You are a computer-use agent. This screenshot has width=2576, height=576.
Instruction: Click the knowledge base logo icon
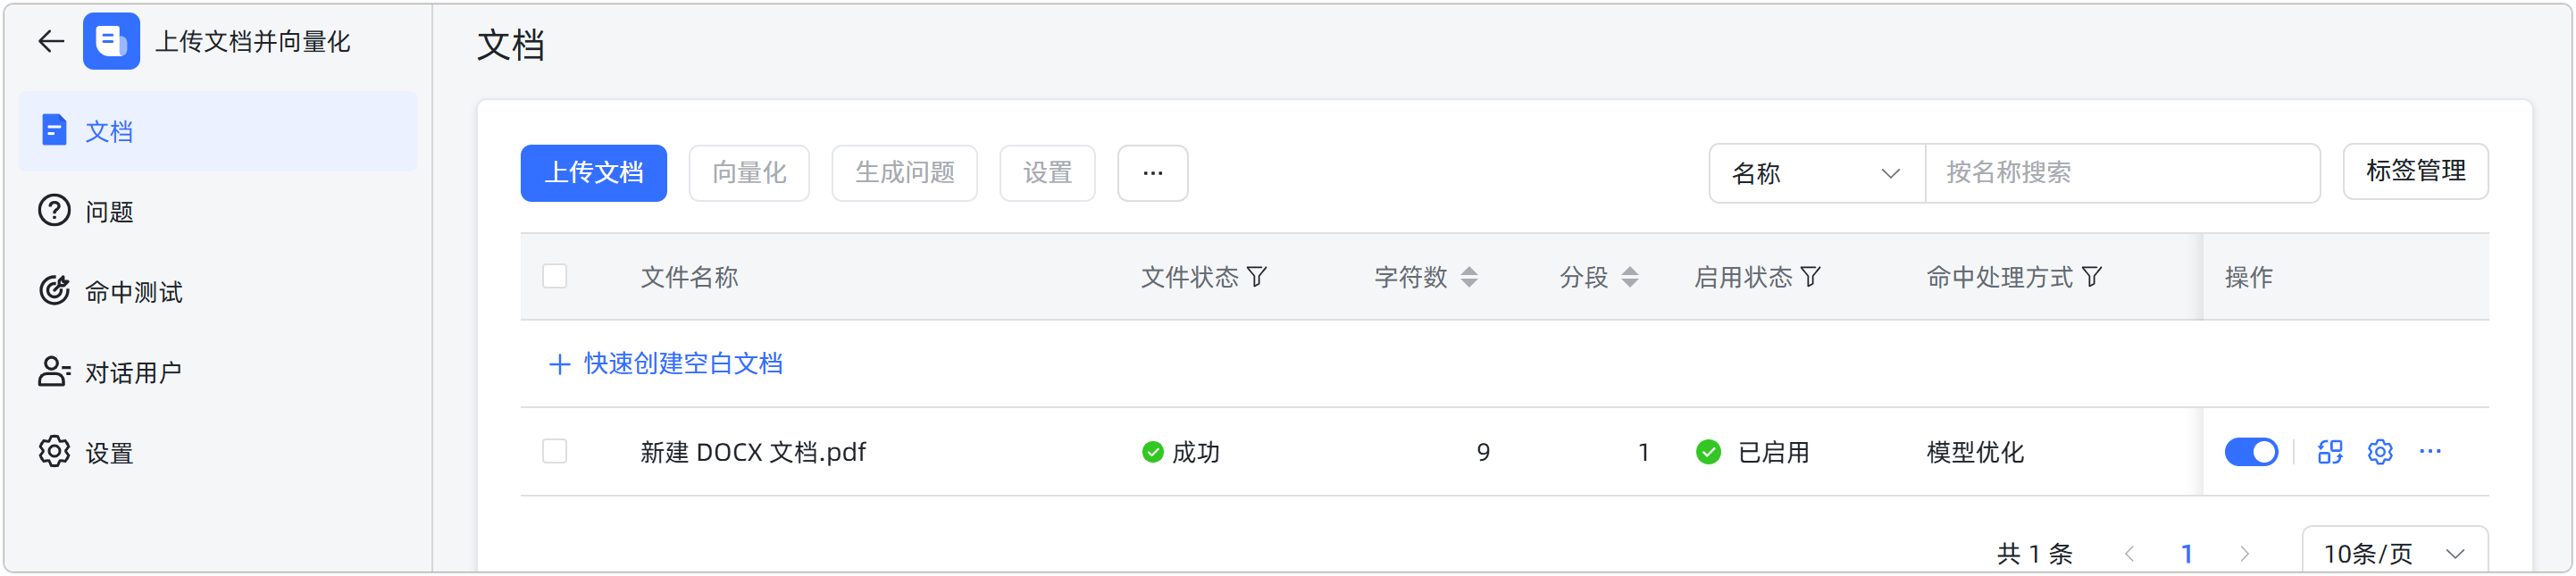coord(111,41)
